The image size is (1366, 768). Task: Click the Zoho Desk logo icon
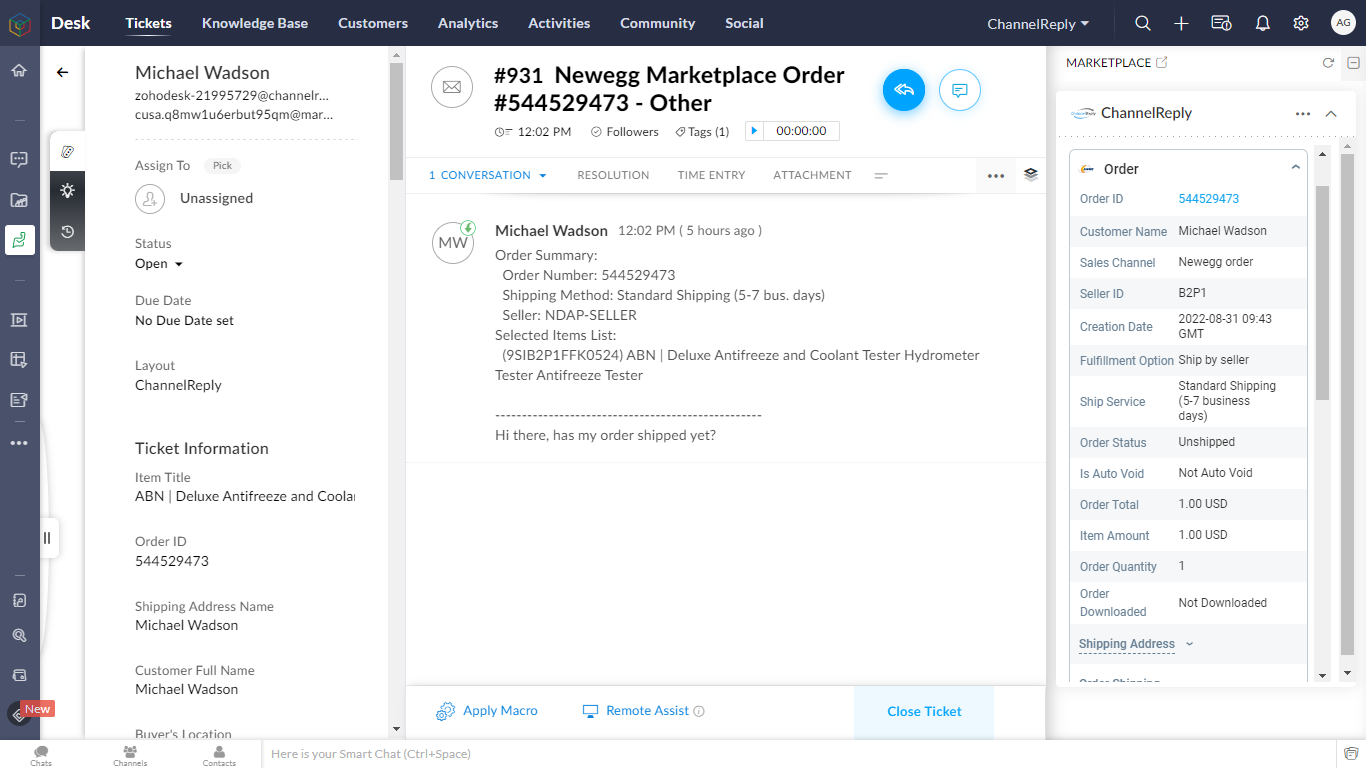coord(19,24)
